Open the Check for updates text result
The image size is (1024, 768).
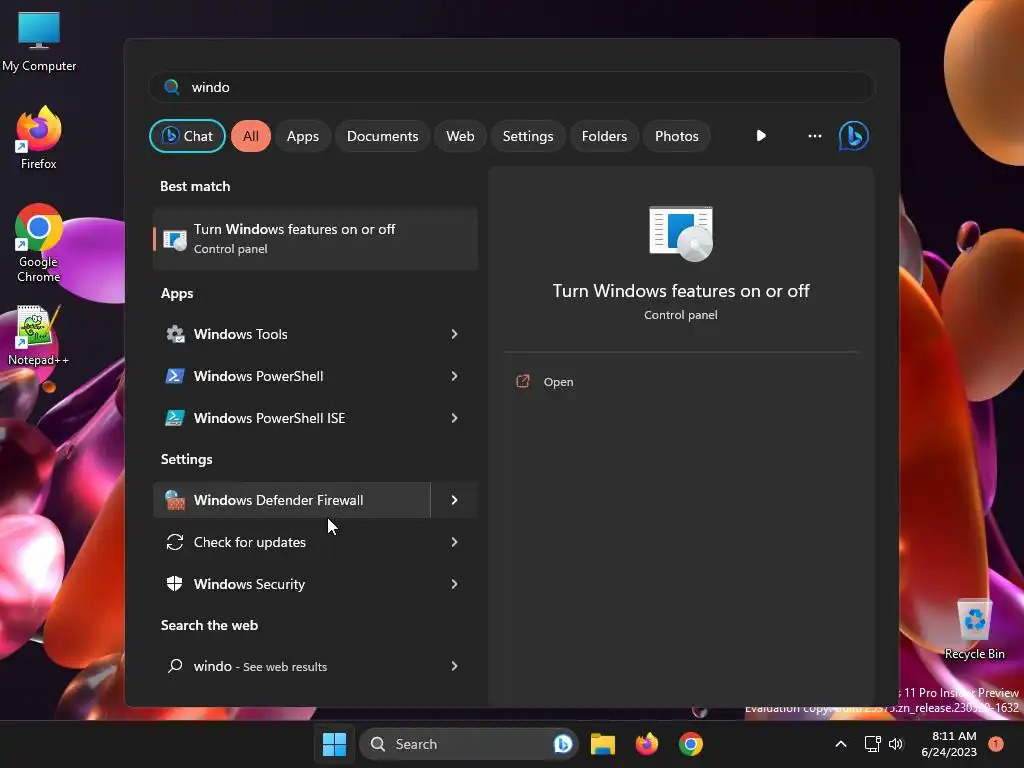pos(249,542)
